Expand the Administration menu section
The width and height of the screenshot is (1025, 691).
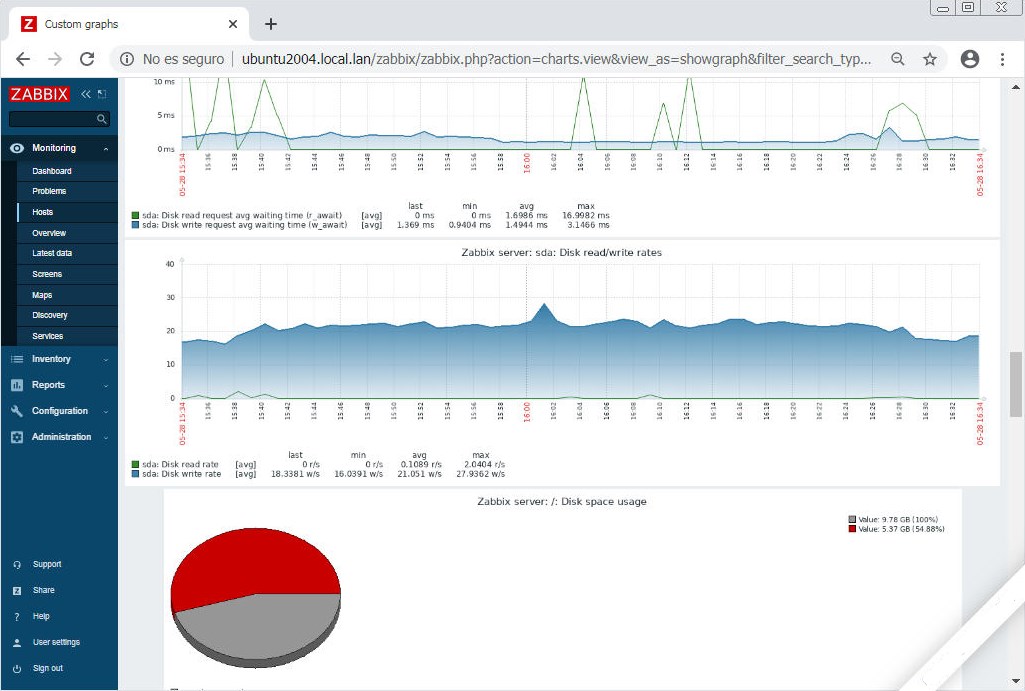pos(106,437)
